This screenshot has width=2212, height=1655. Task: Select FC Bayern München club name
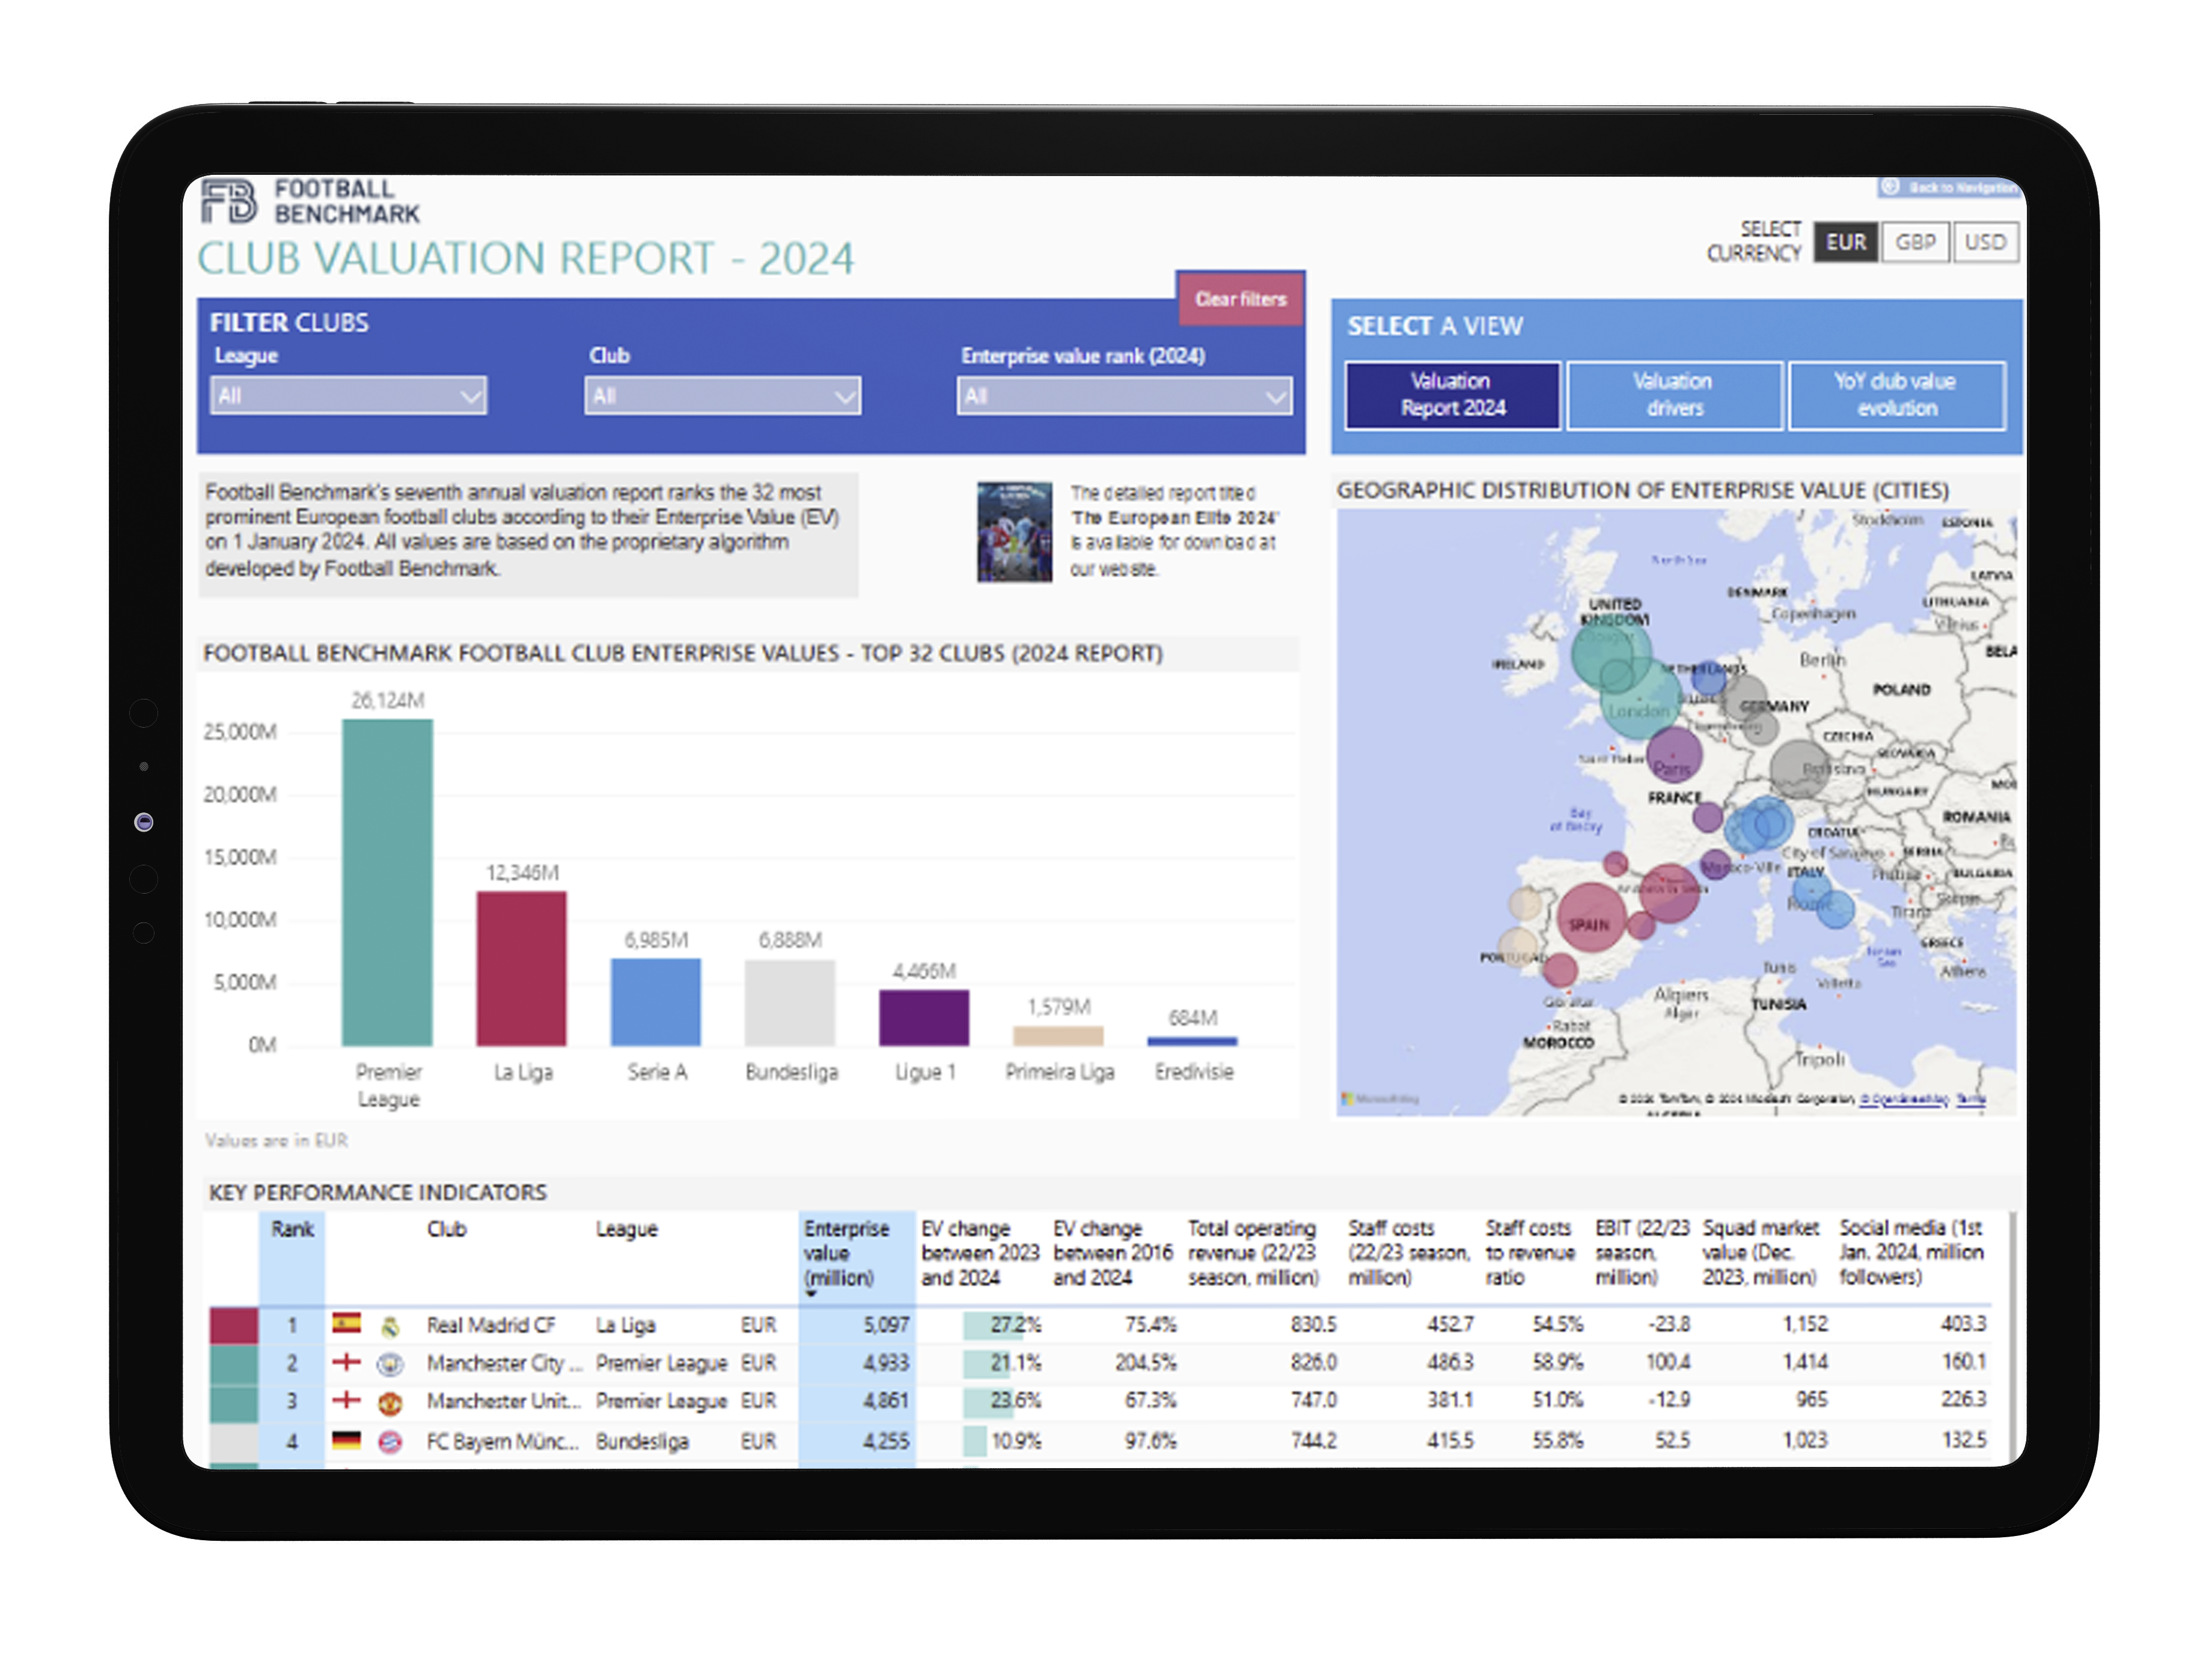[502, 1441]
